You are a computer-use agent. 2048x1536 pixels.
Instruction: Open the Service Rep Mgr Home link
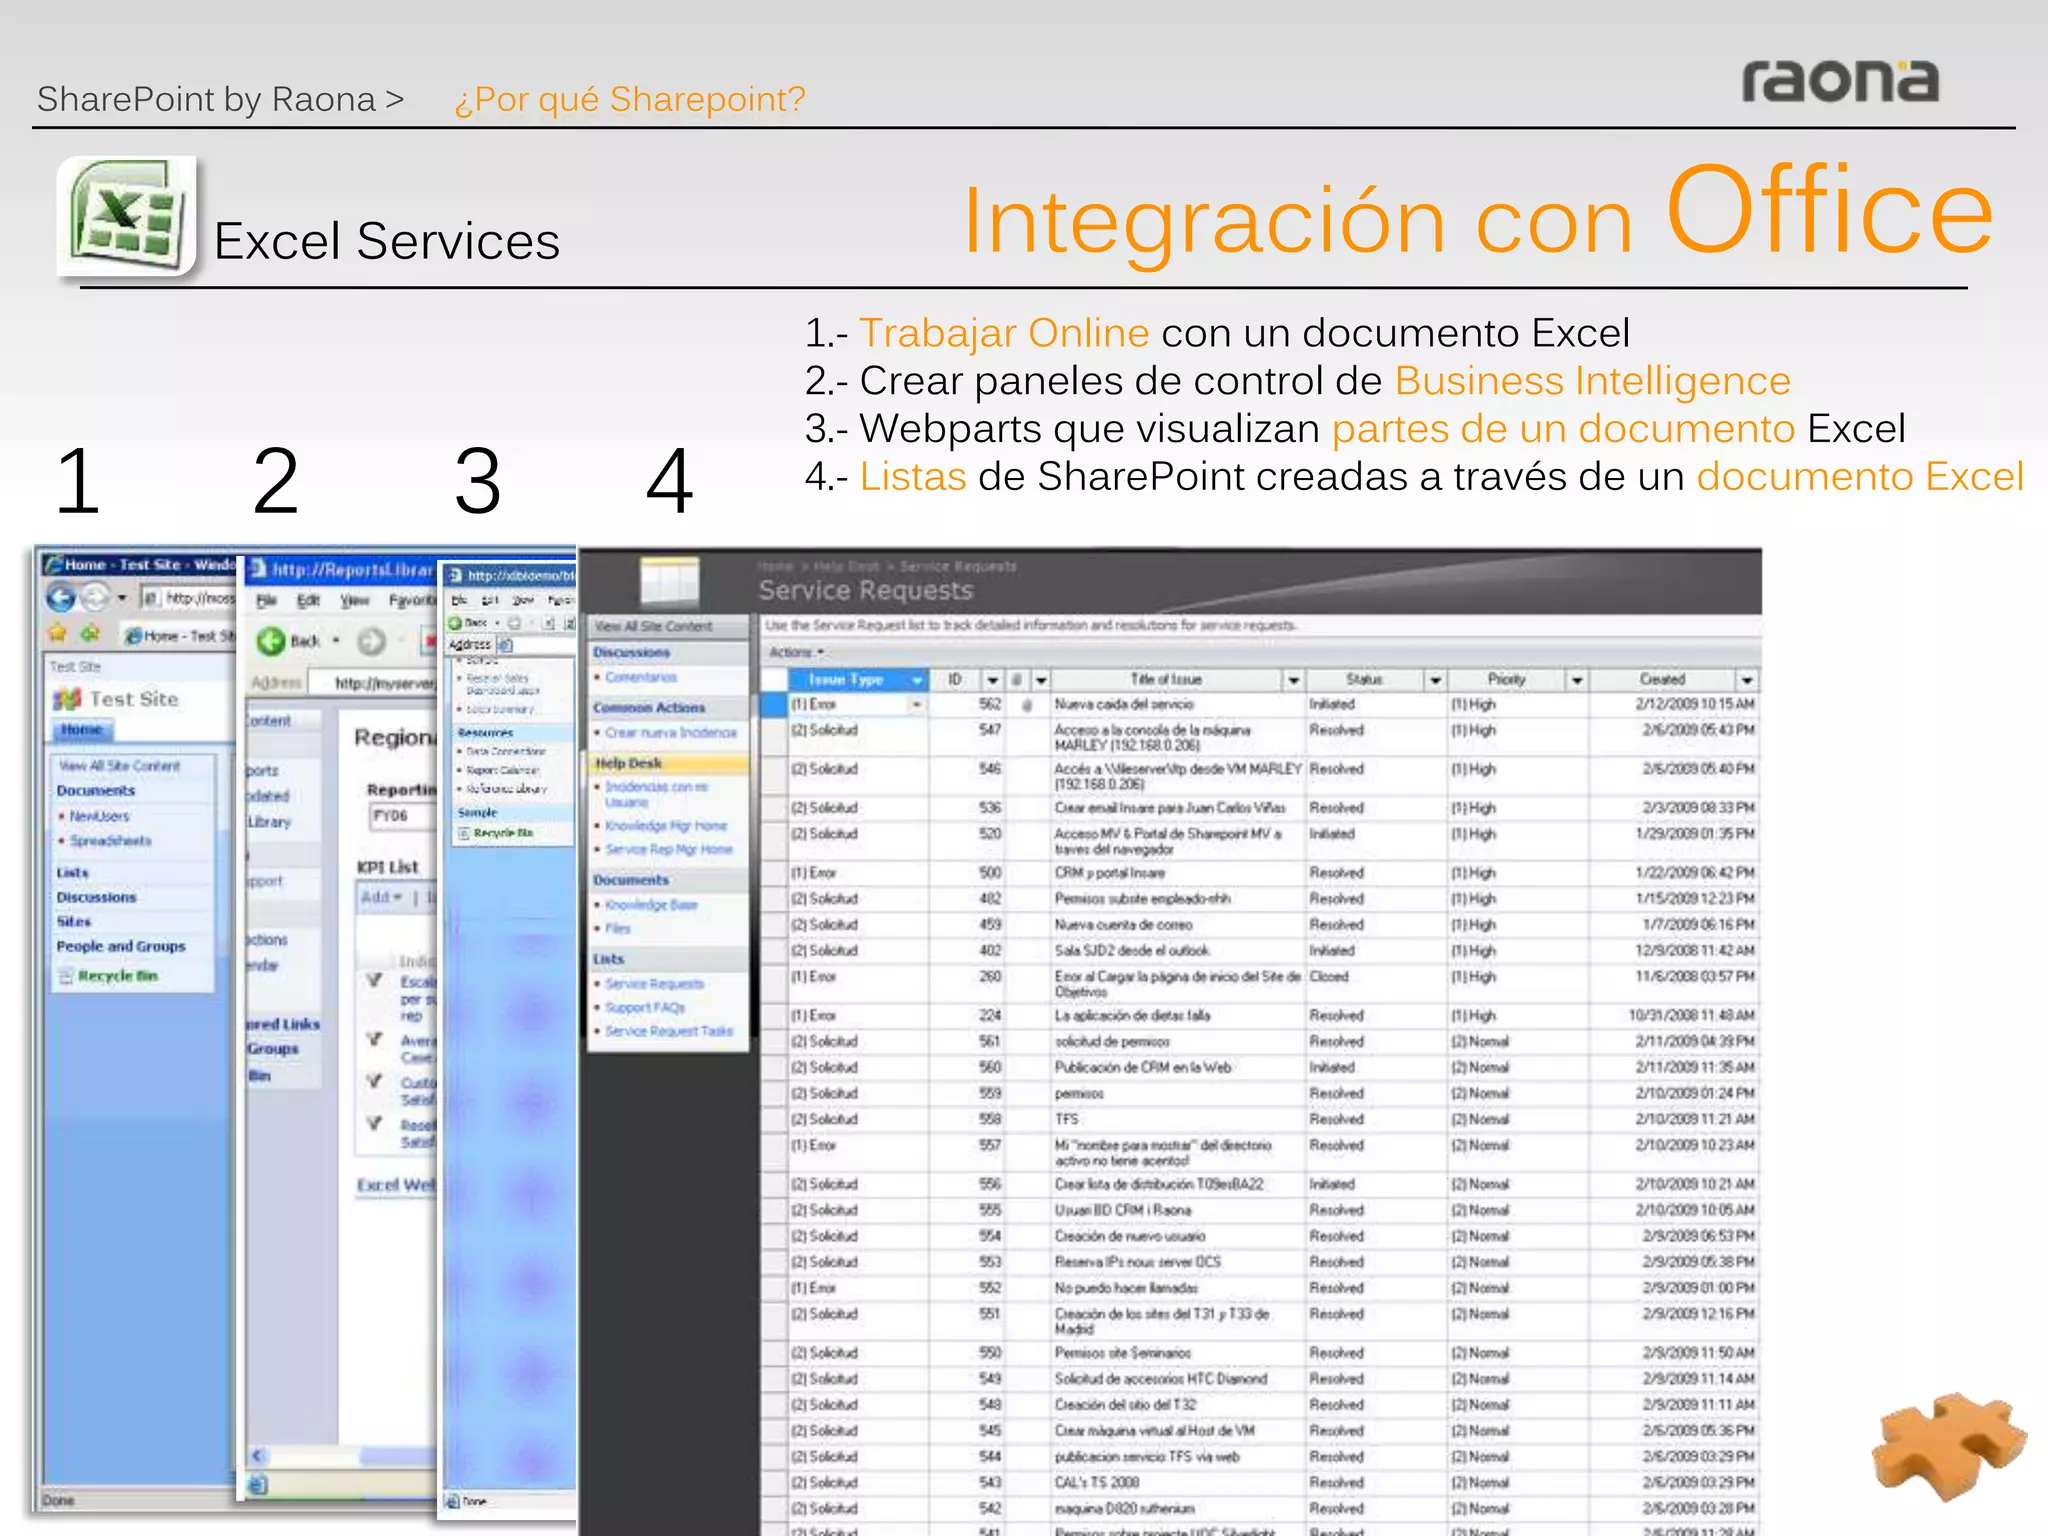click(x=669, y=849)
